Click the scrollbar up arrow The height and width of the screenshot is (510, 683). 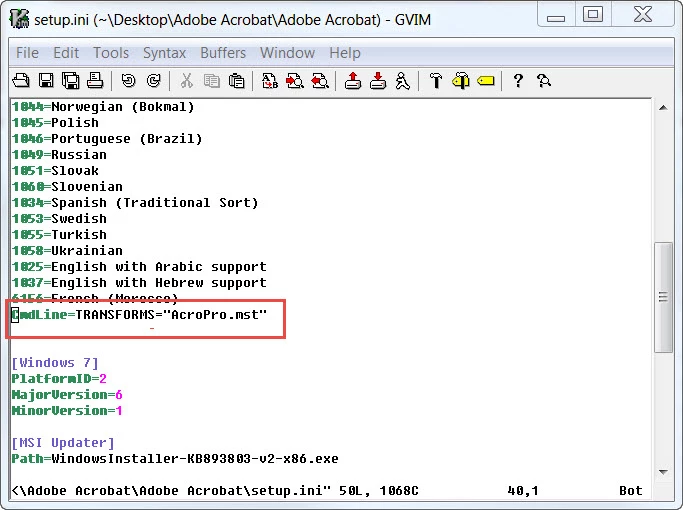click(663, 108)
